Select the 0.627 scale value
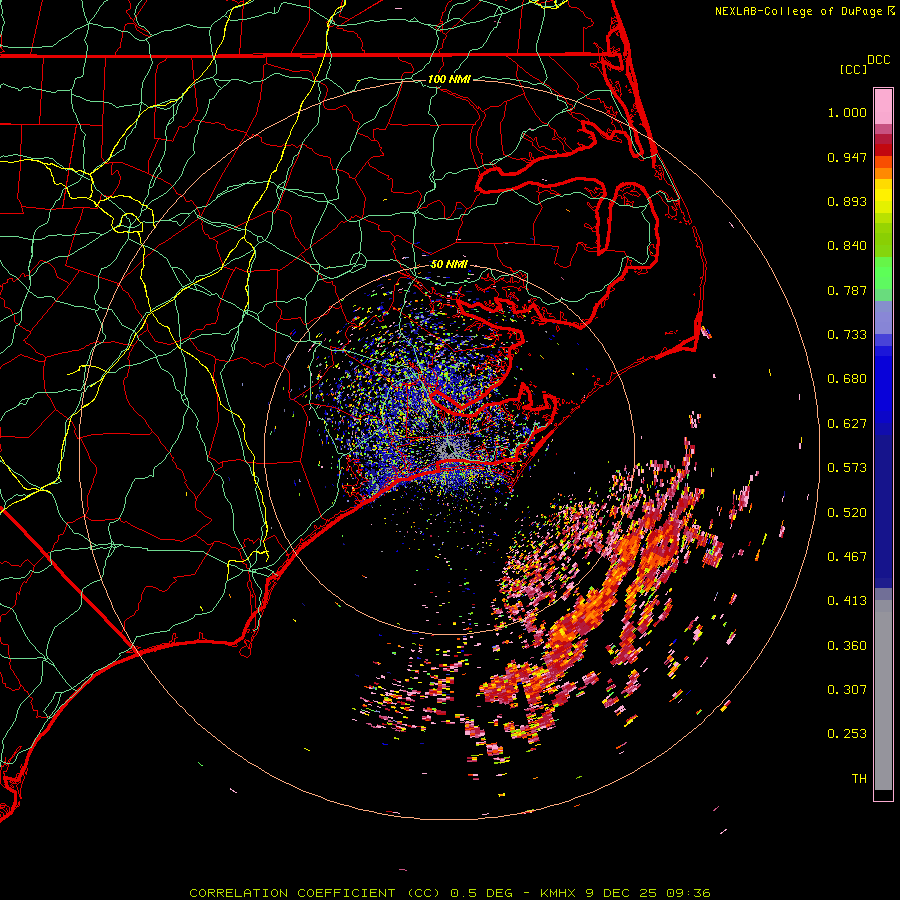The height and width of the screenshot is (900, 900). [847, 424]
